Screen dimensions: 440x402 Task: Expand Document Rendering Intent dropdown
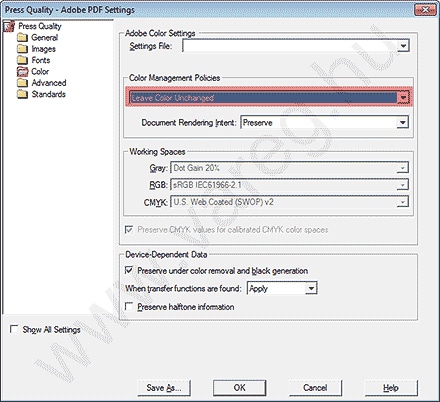click(403, 122)
